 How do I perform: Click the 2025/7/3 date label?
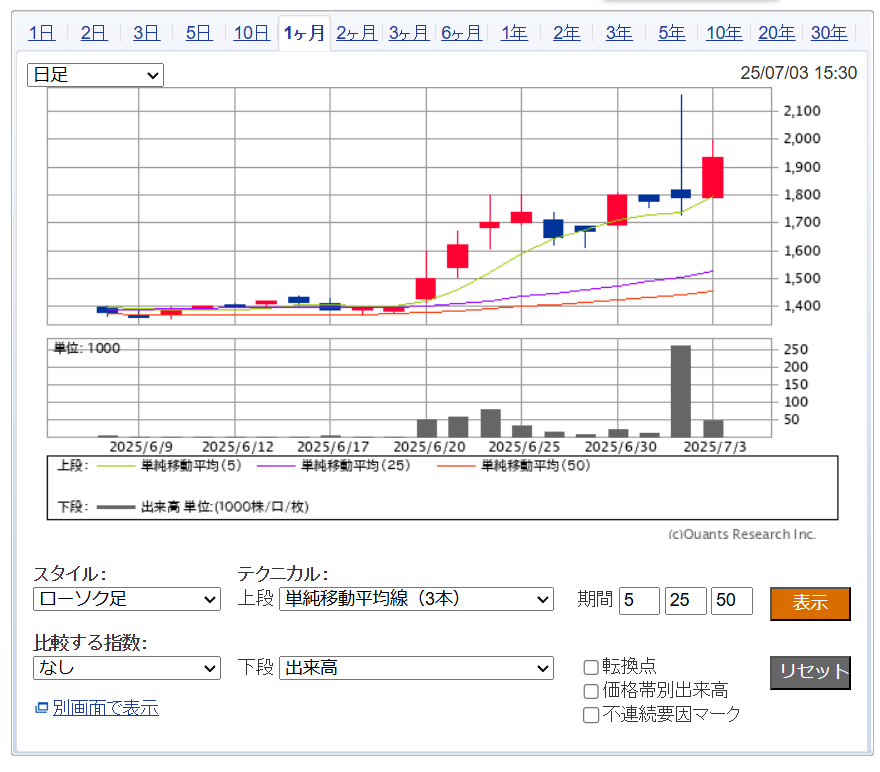715,447
